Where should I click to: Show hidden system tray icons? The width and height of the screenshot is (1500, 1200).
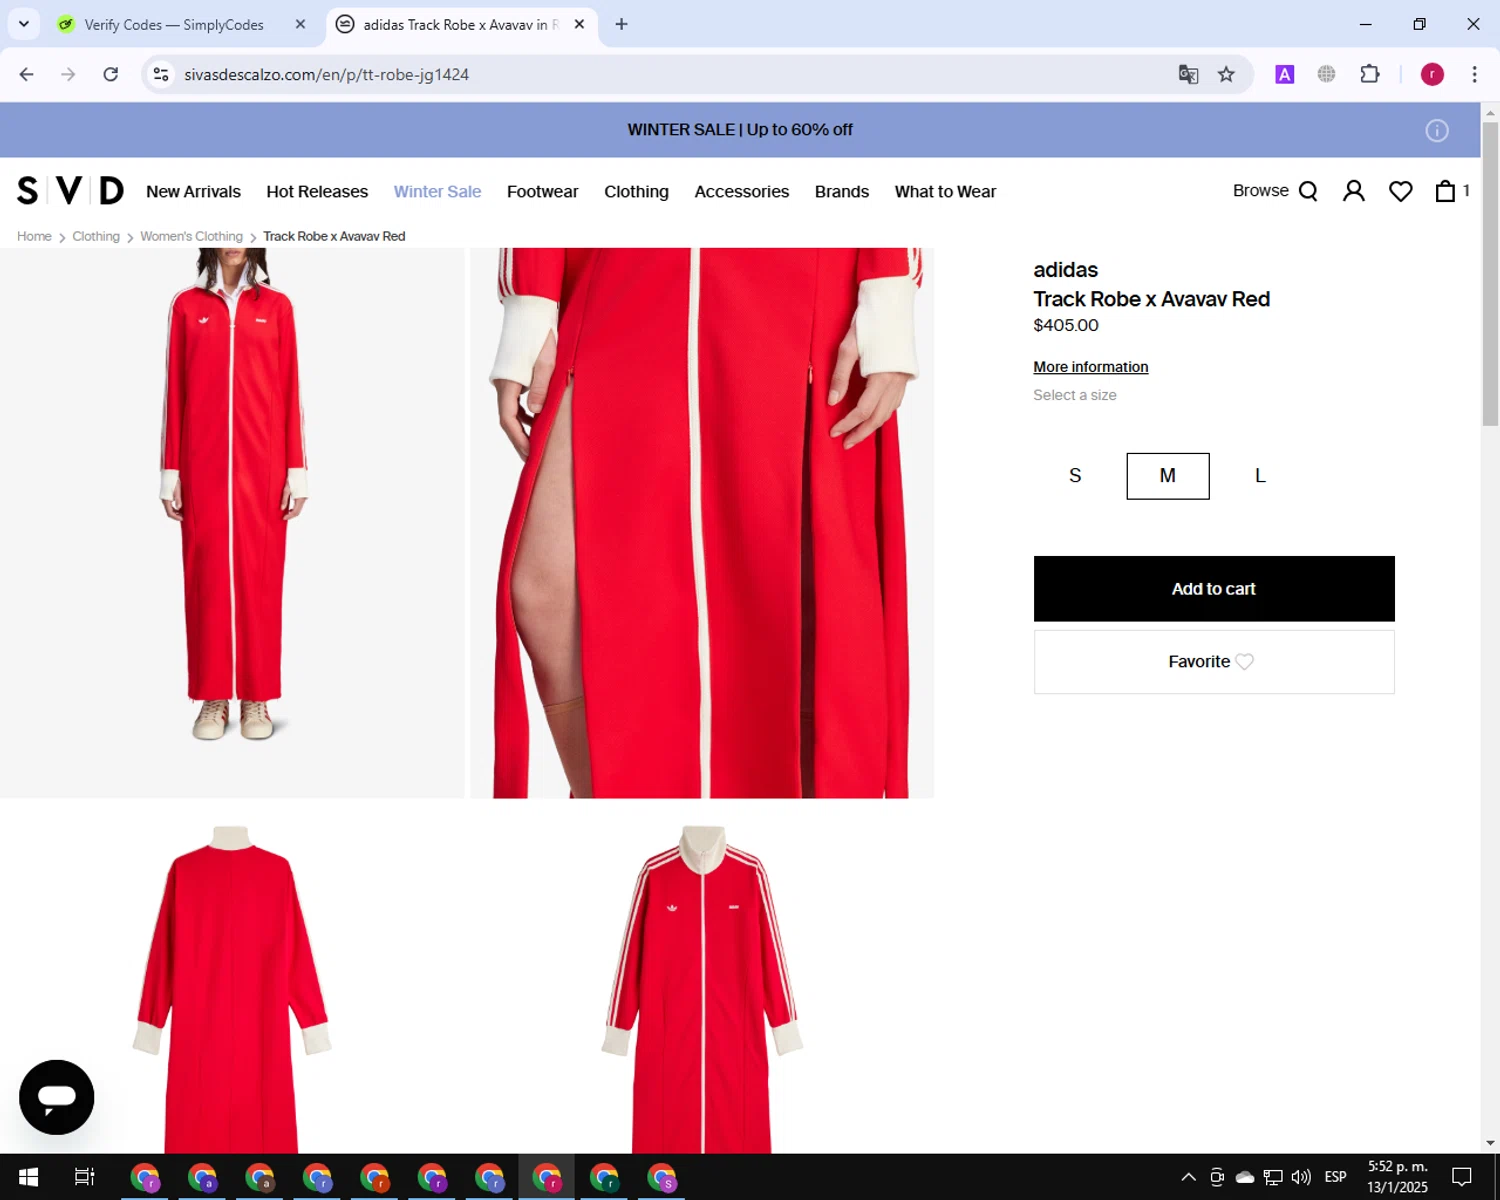[1188, 1177]
